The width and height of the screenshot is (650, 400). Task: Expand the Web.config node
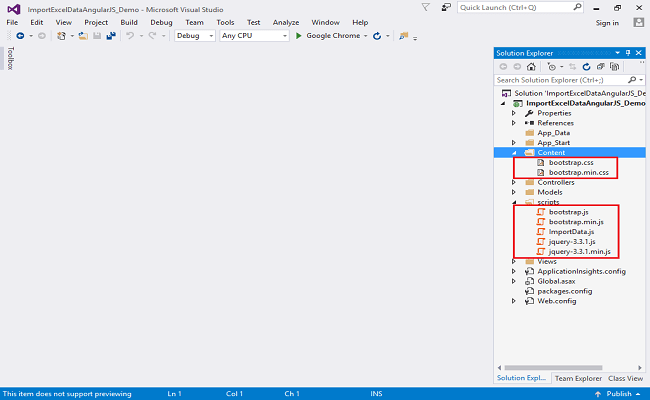click(x=514, y=301)
